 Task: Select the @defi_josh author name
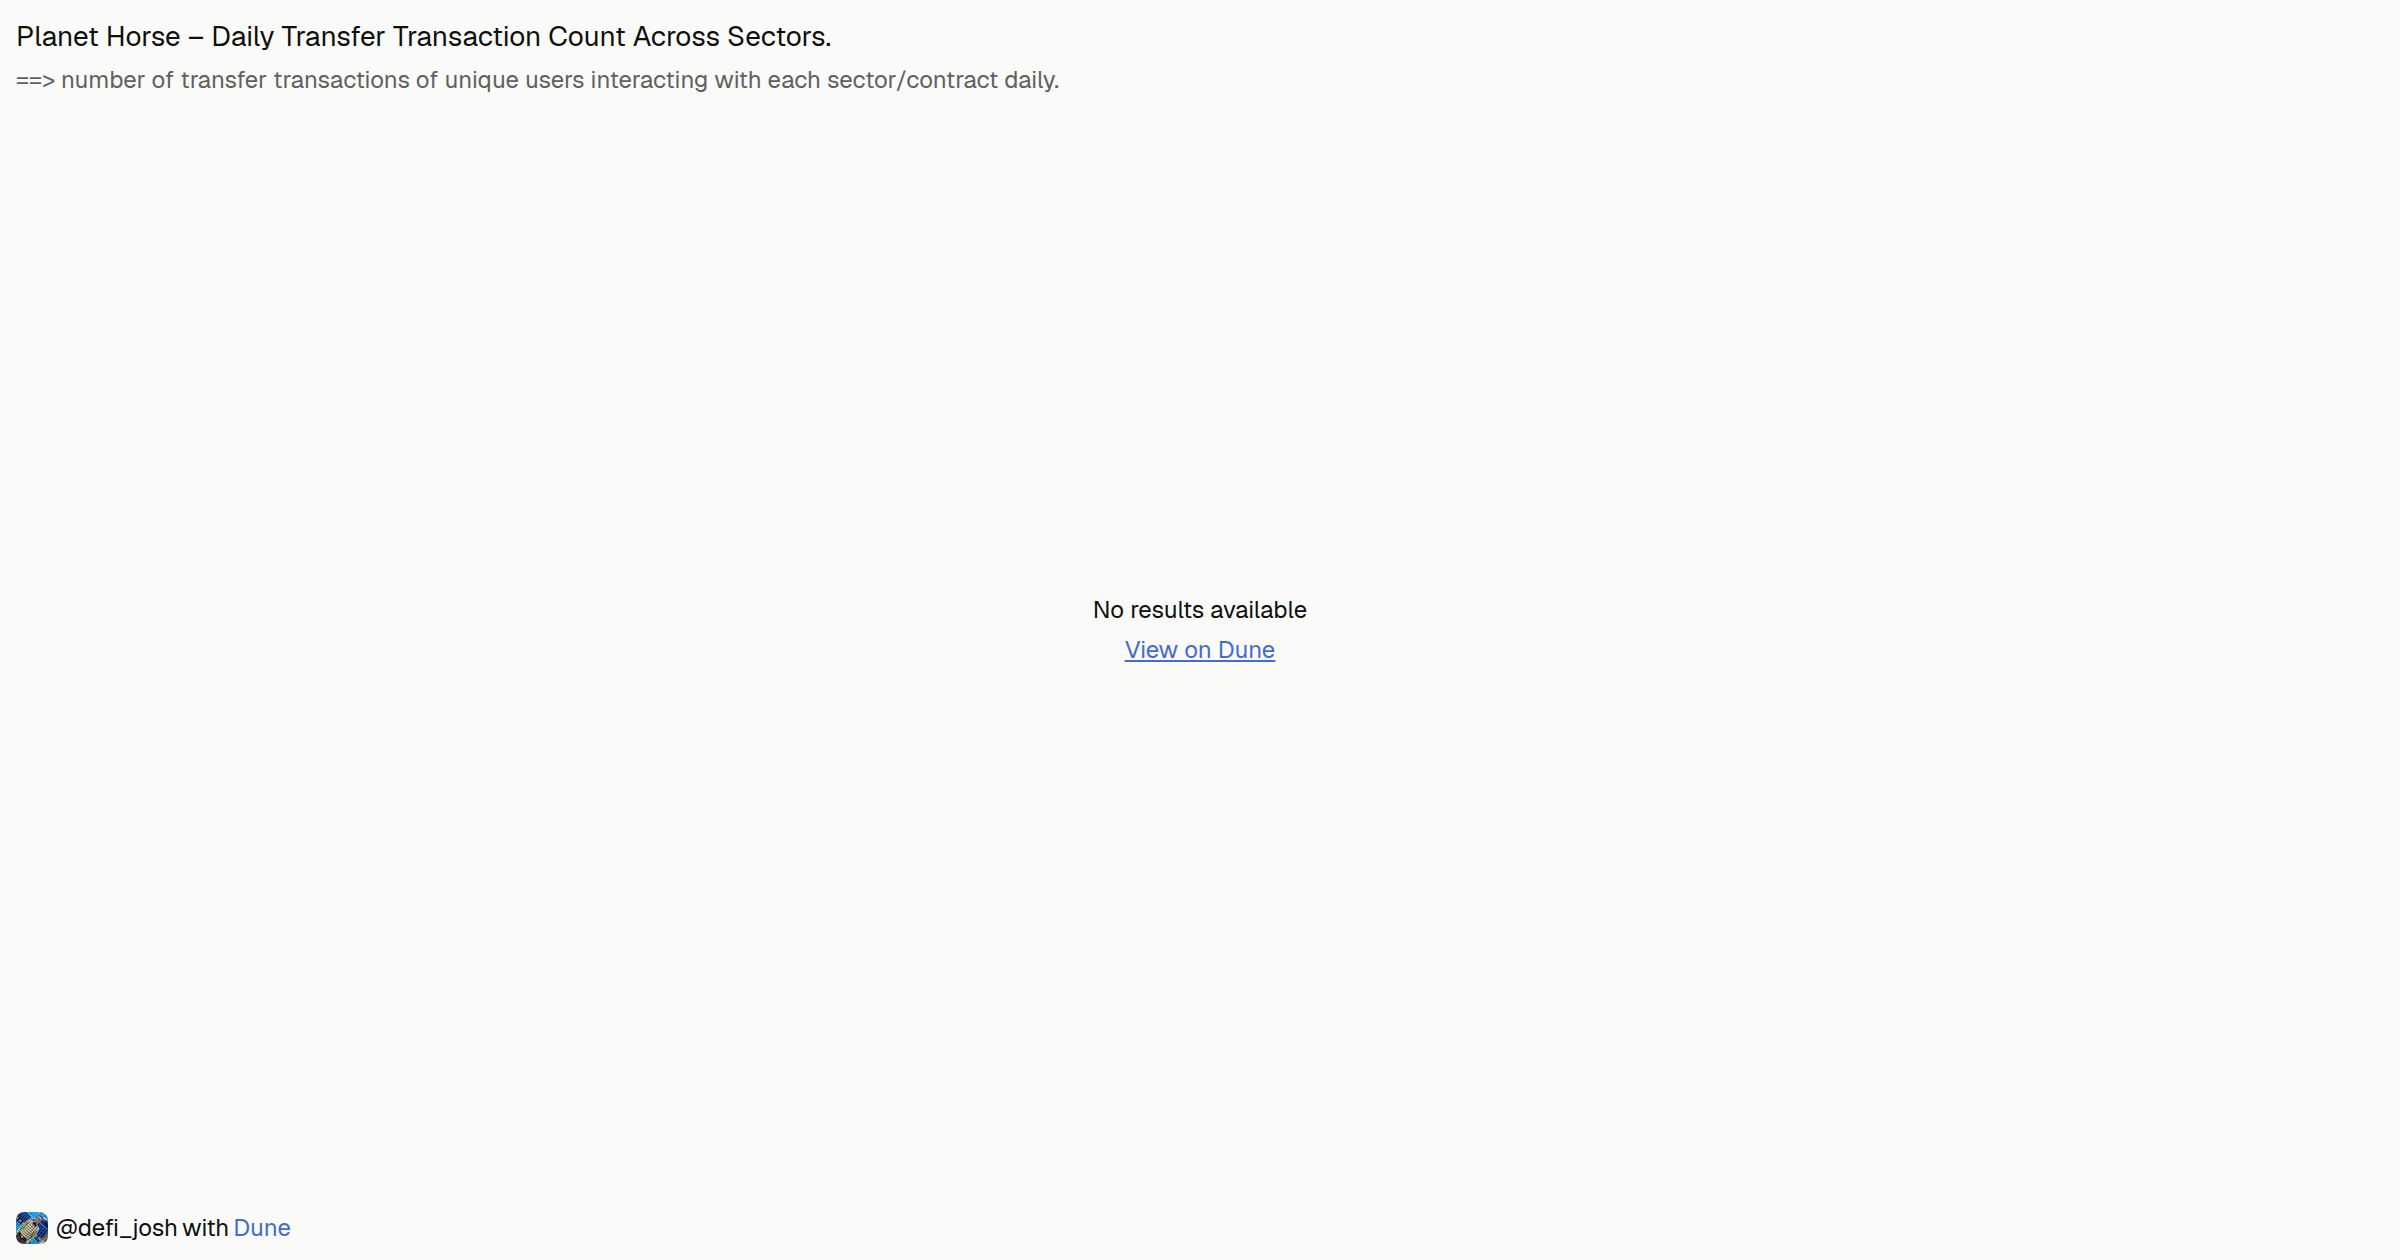[116, 1228]
